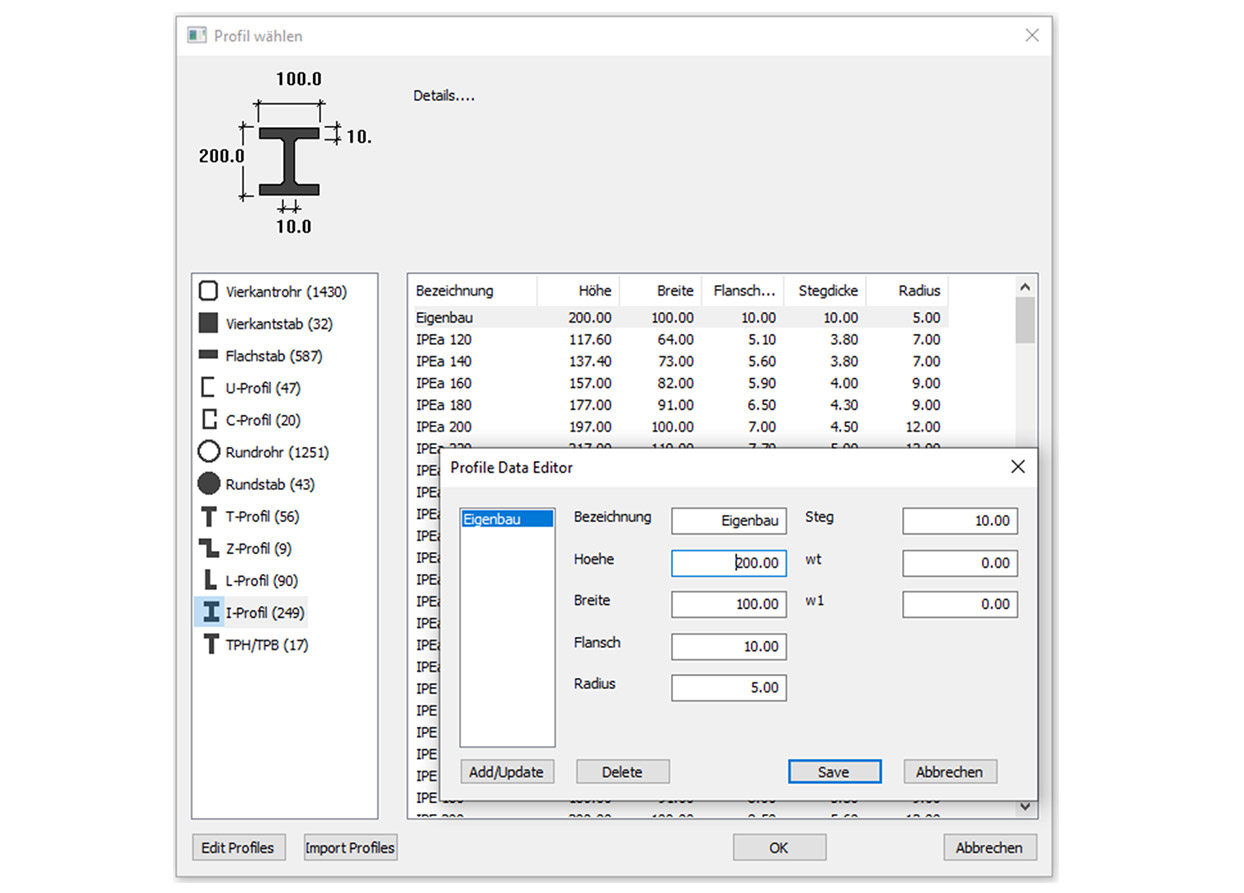The image size is (1244, 893).
Task: Click the Flansch input field
Action: [x=729, y=646]
